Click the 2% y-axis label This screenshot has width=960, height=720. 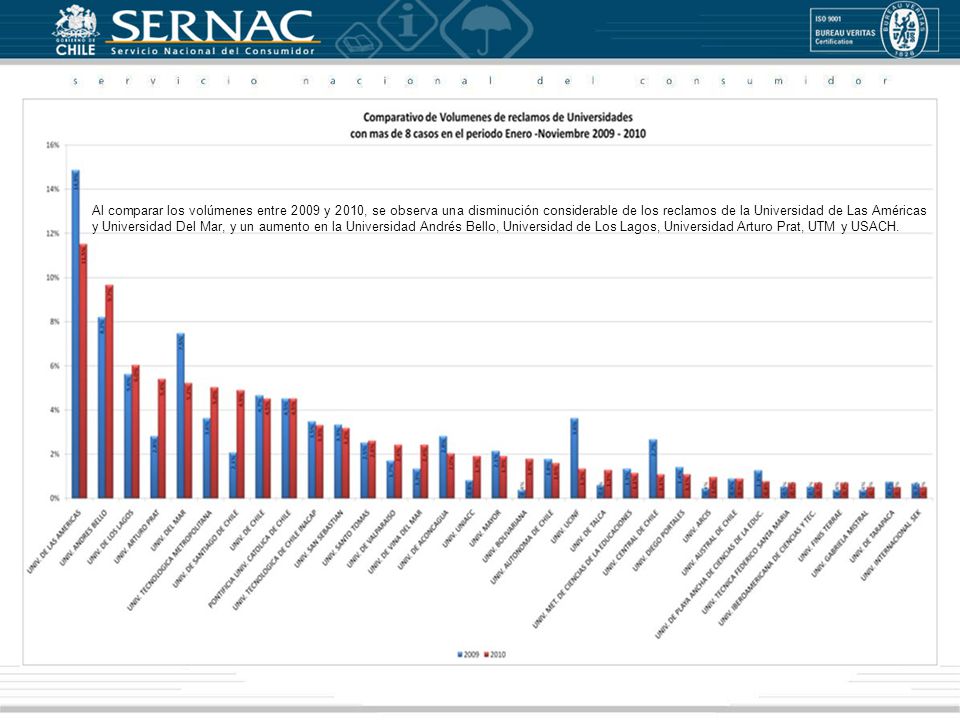[x=54, y=454]
